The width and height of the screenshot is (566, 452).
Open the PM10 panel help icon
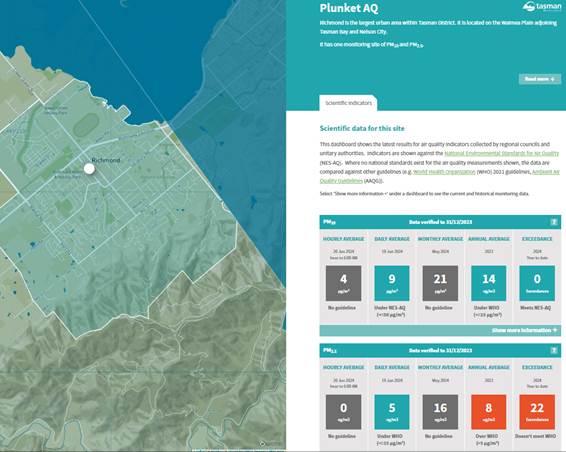(554, 222)
